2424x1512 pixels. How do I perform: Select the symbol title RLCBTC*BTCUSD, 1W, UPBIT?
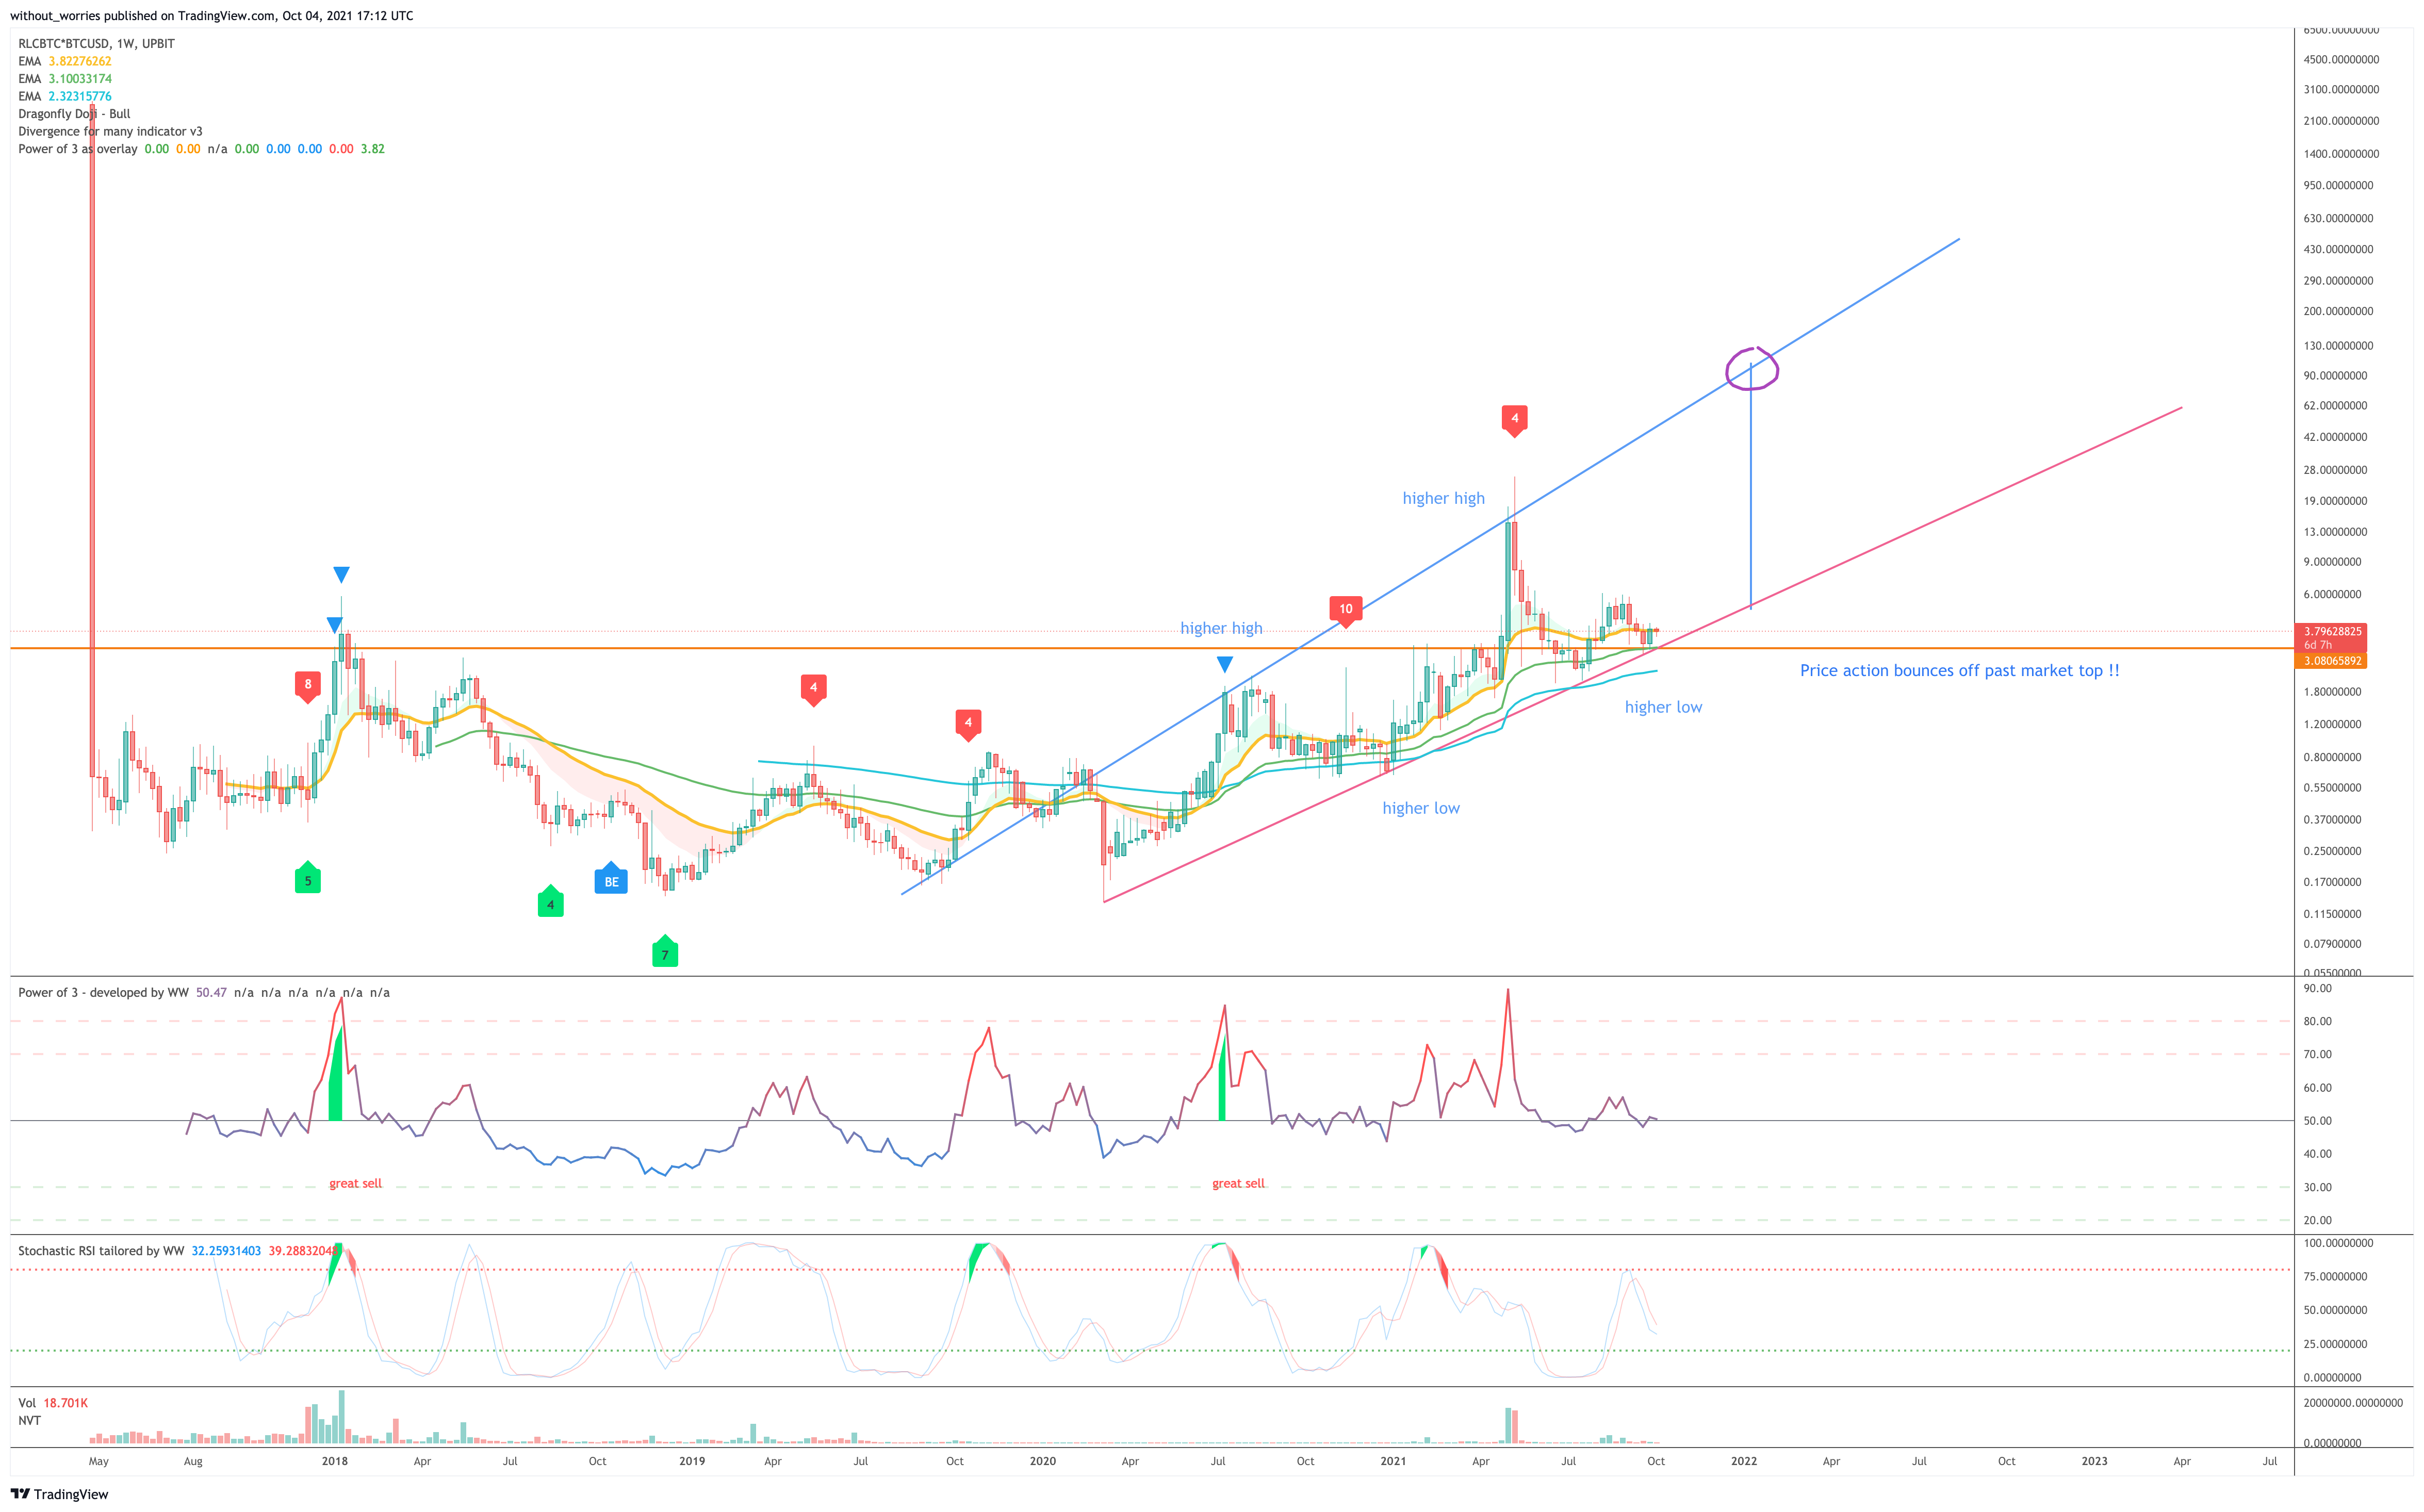[96, 43]
